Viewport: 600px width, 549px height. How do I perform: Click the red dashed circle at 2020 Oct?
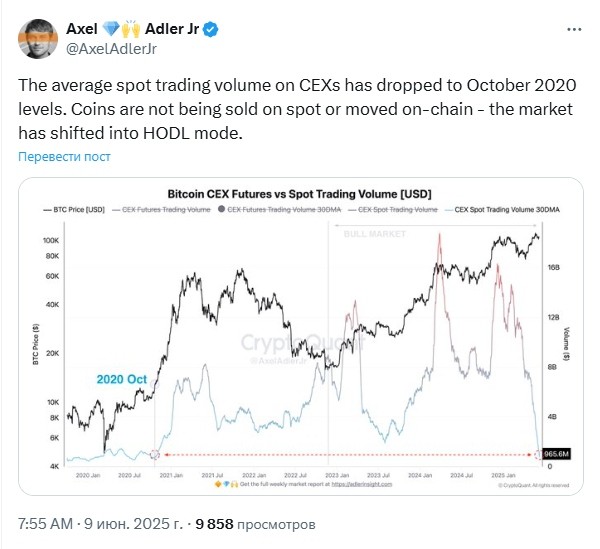154,454
